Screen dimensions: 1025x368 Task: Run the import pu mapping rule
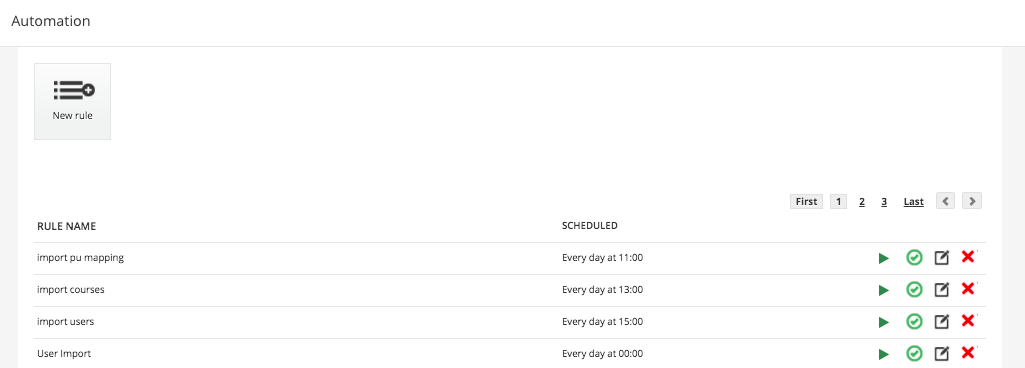pyautogui.click(x=884, y=258)
